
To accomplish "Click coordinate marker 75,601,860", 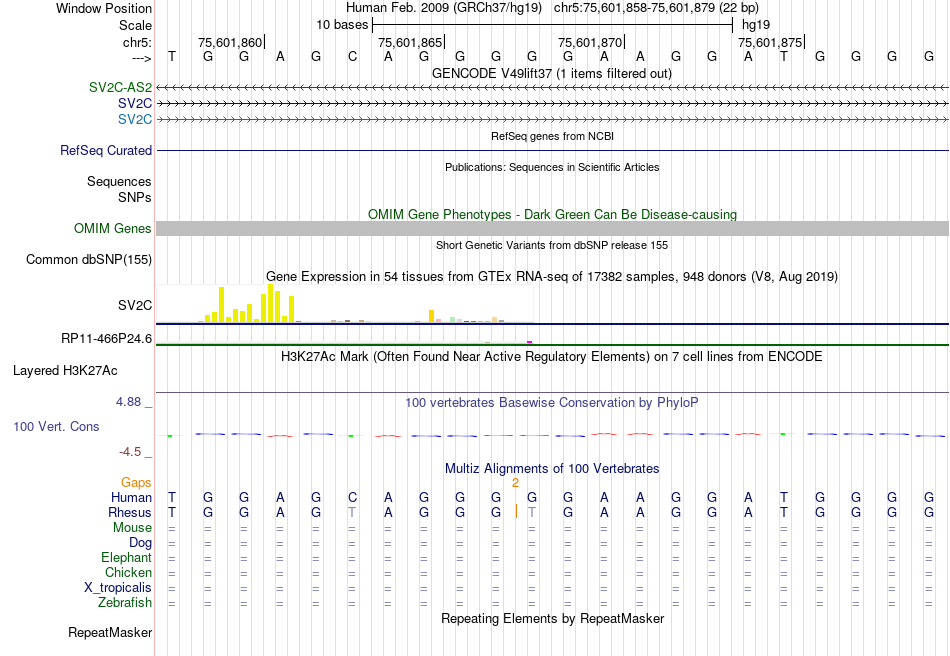I will coord(230,42).
